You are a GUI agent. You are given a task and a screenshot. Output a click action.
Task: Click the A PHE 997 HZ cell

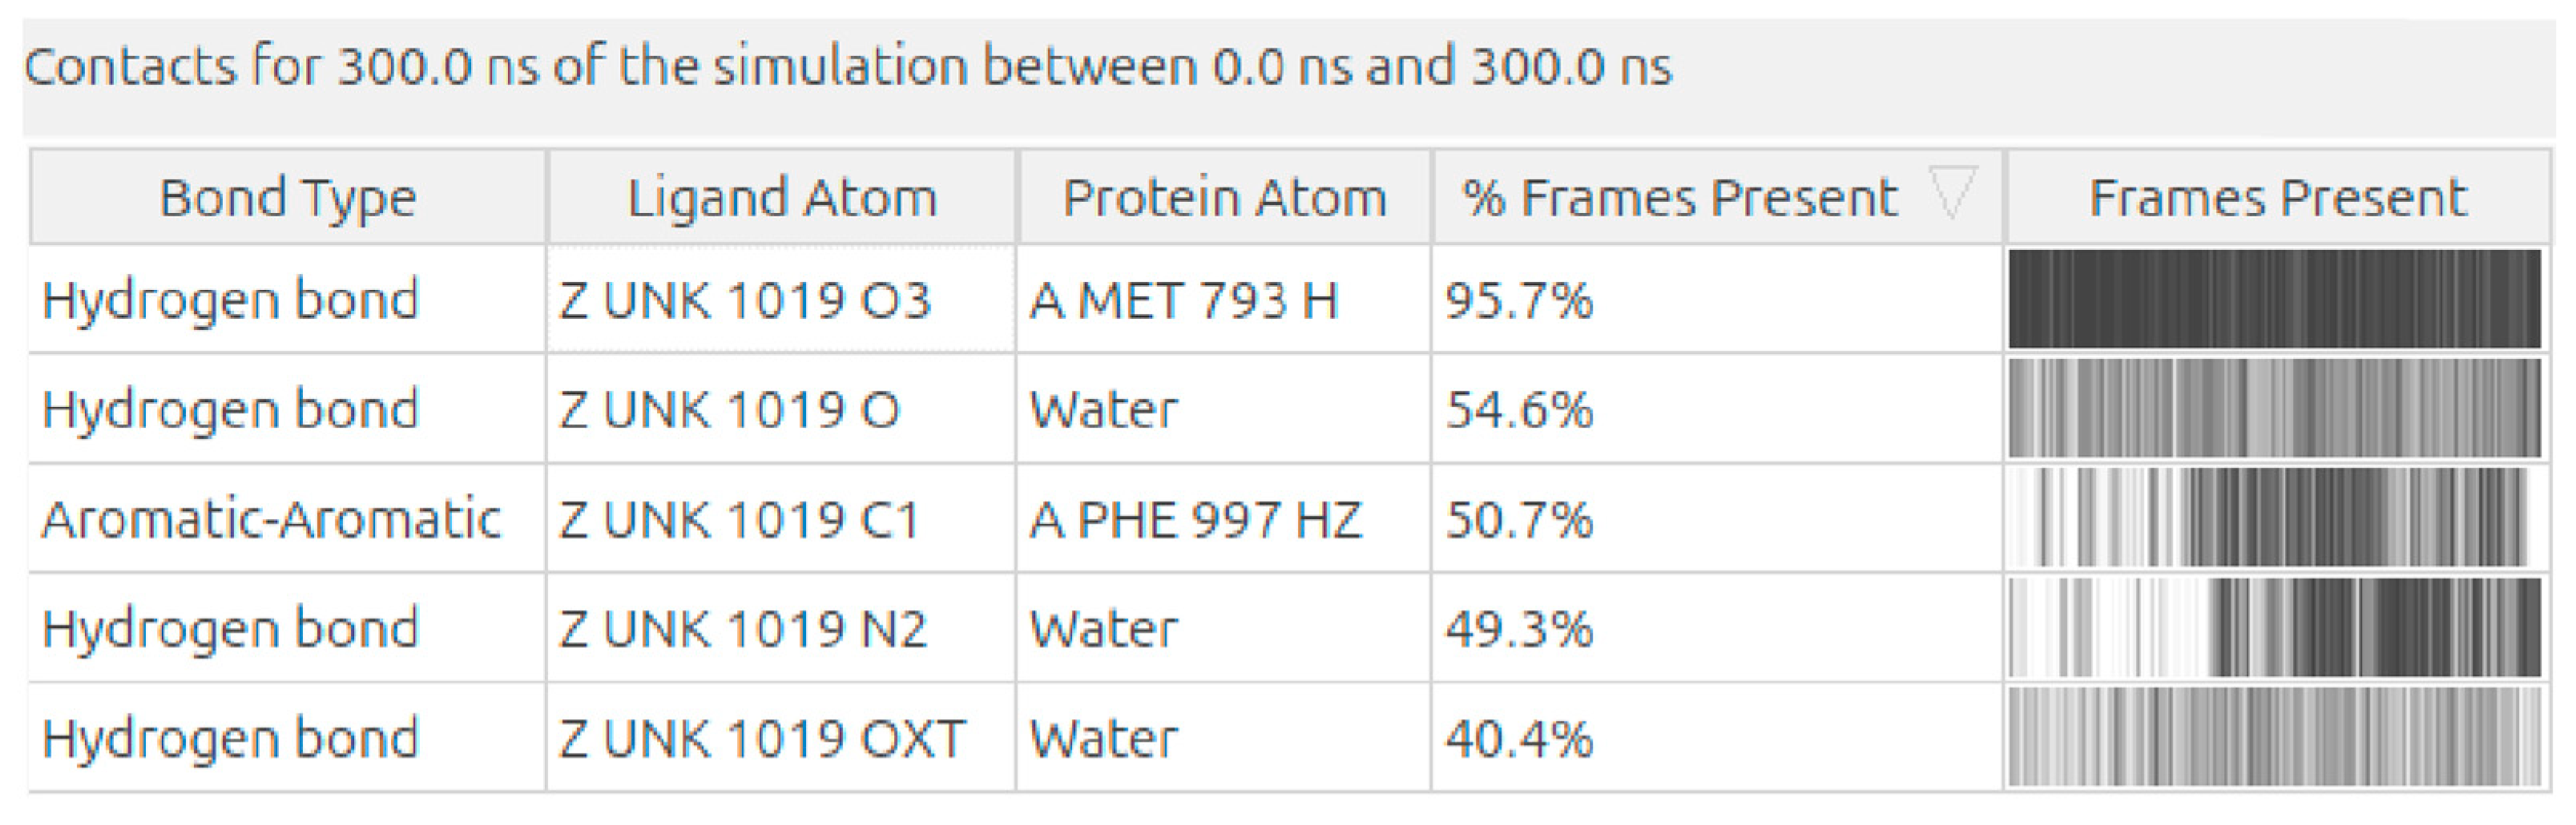(1196, 519)
